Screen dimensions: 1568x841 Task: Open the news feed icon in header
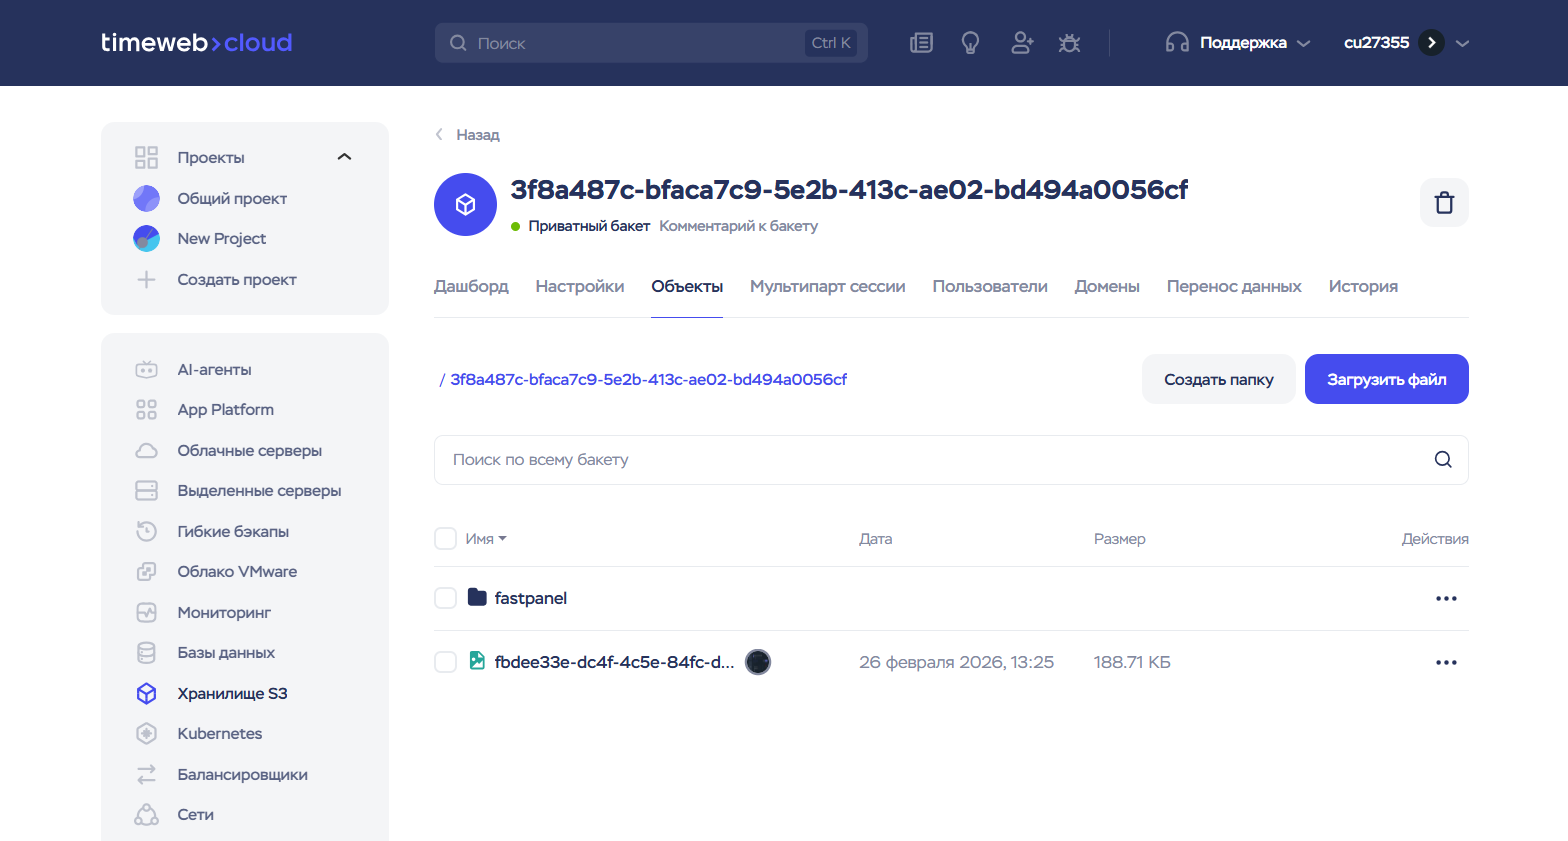[x=921, y=43]
